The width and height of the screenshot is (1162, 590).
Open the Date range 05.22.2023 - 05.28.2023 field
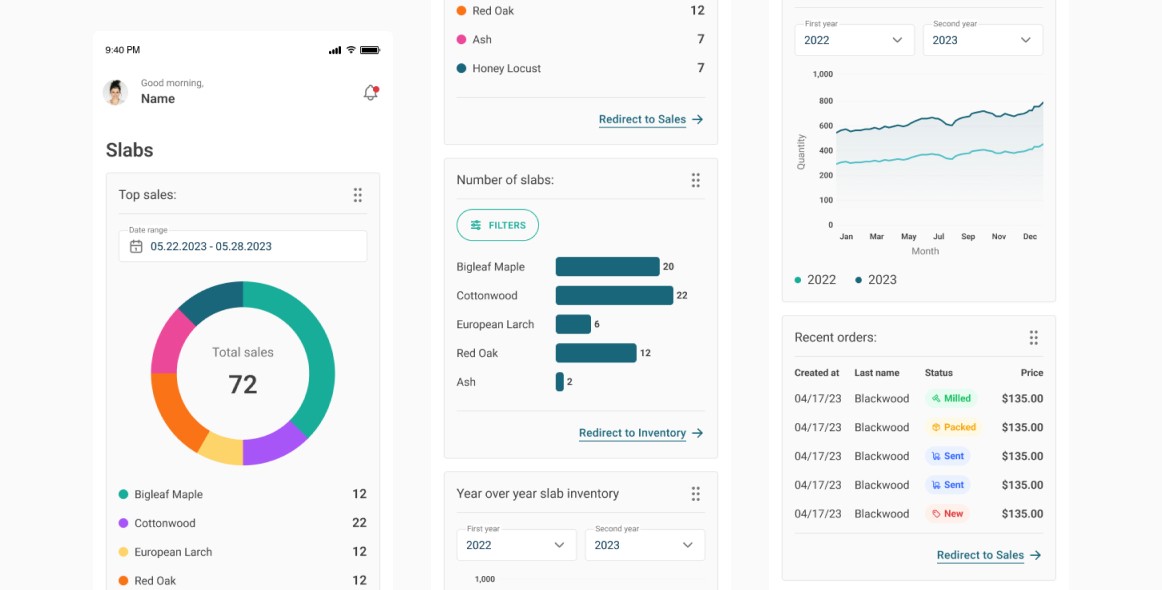point(243,246)
